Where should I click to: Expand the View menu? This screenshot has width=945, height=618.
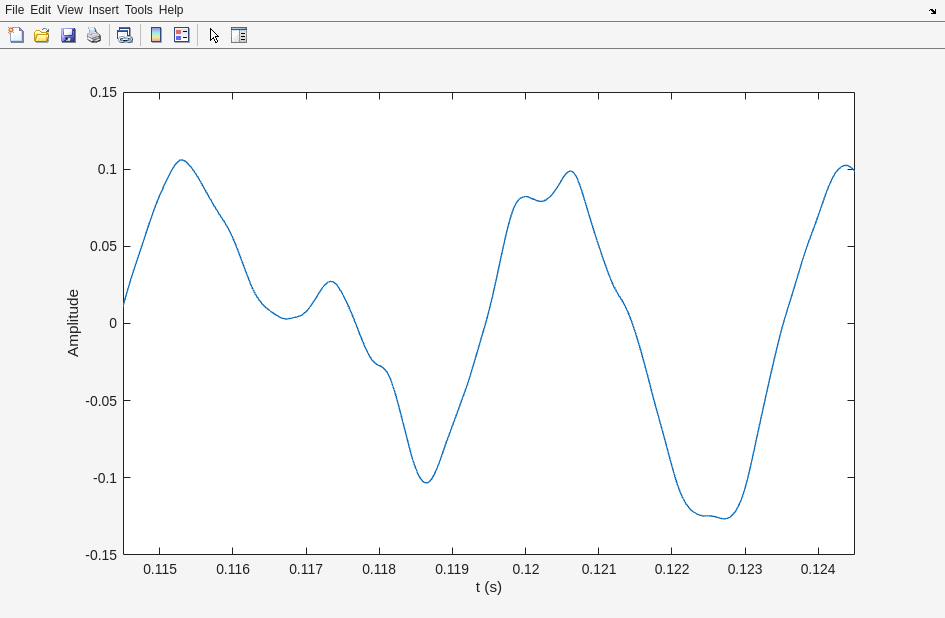tap(70, 10)
